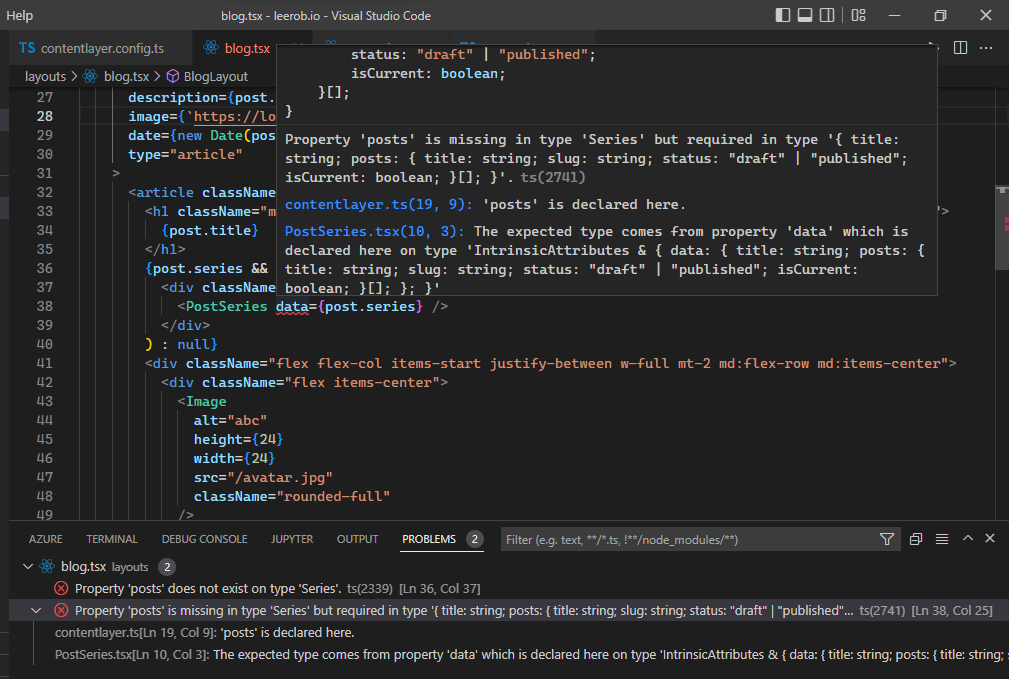Switch to the contentlayer.config.ts tab

point(101,48)
